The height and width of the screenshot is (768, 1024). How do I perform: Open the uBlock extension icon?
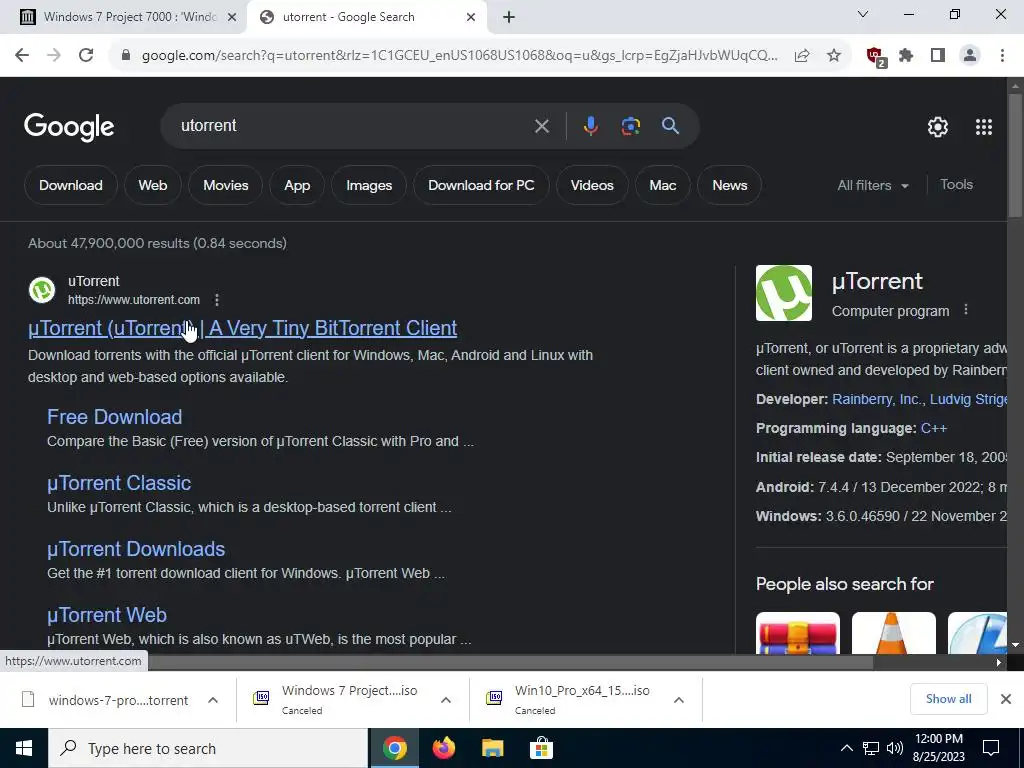pyautogui.click(x=876, y=57)
